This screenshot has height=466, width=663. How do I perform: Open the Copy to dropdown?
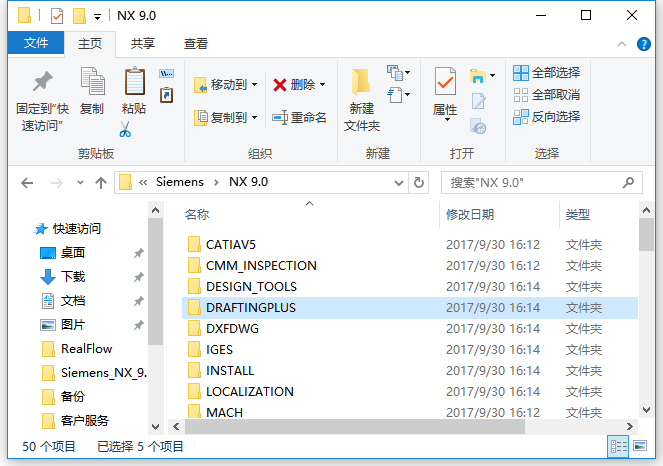[226, 117]
